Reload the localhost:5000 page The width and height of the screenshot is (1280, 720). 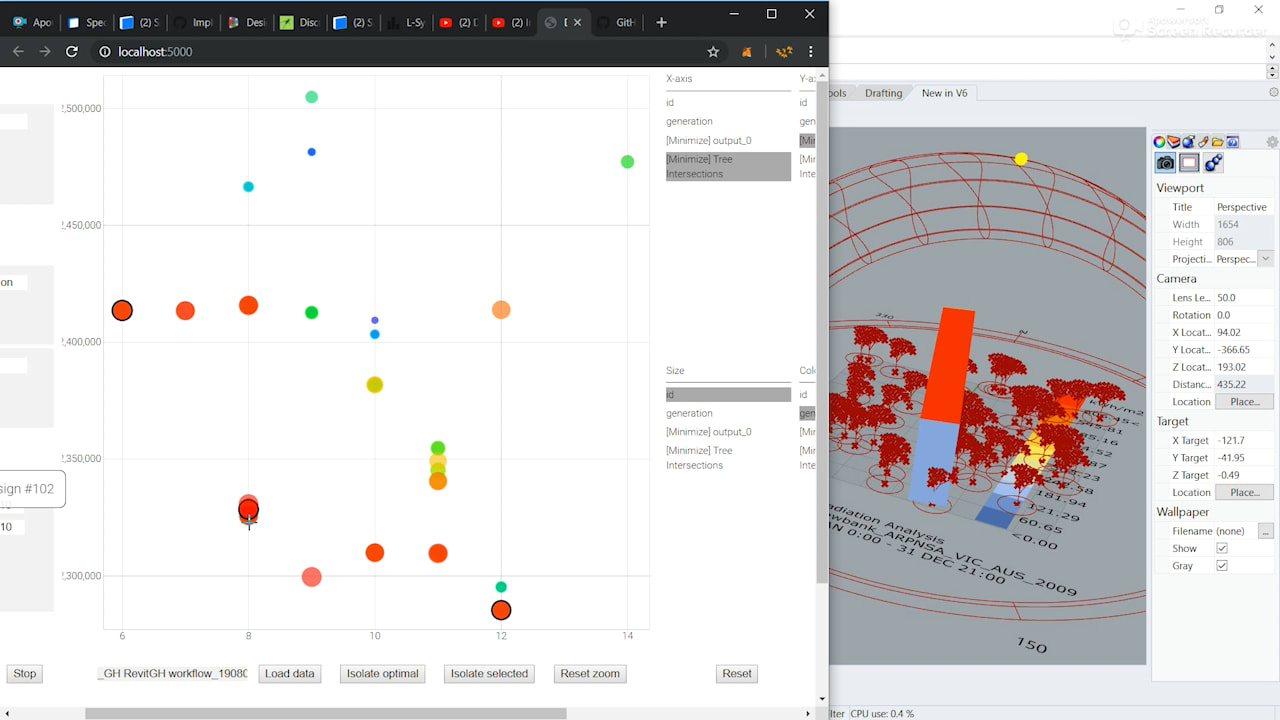click(x=72, y=52)
